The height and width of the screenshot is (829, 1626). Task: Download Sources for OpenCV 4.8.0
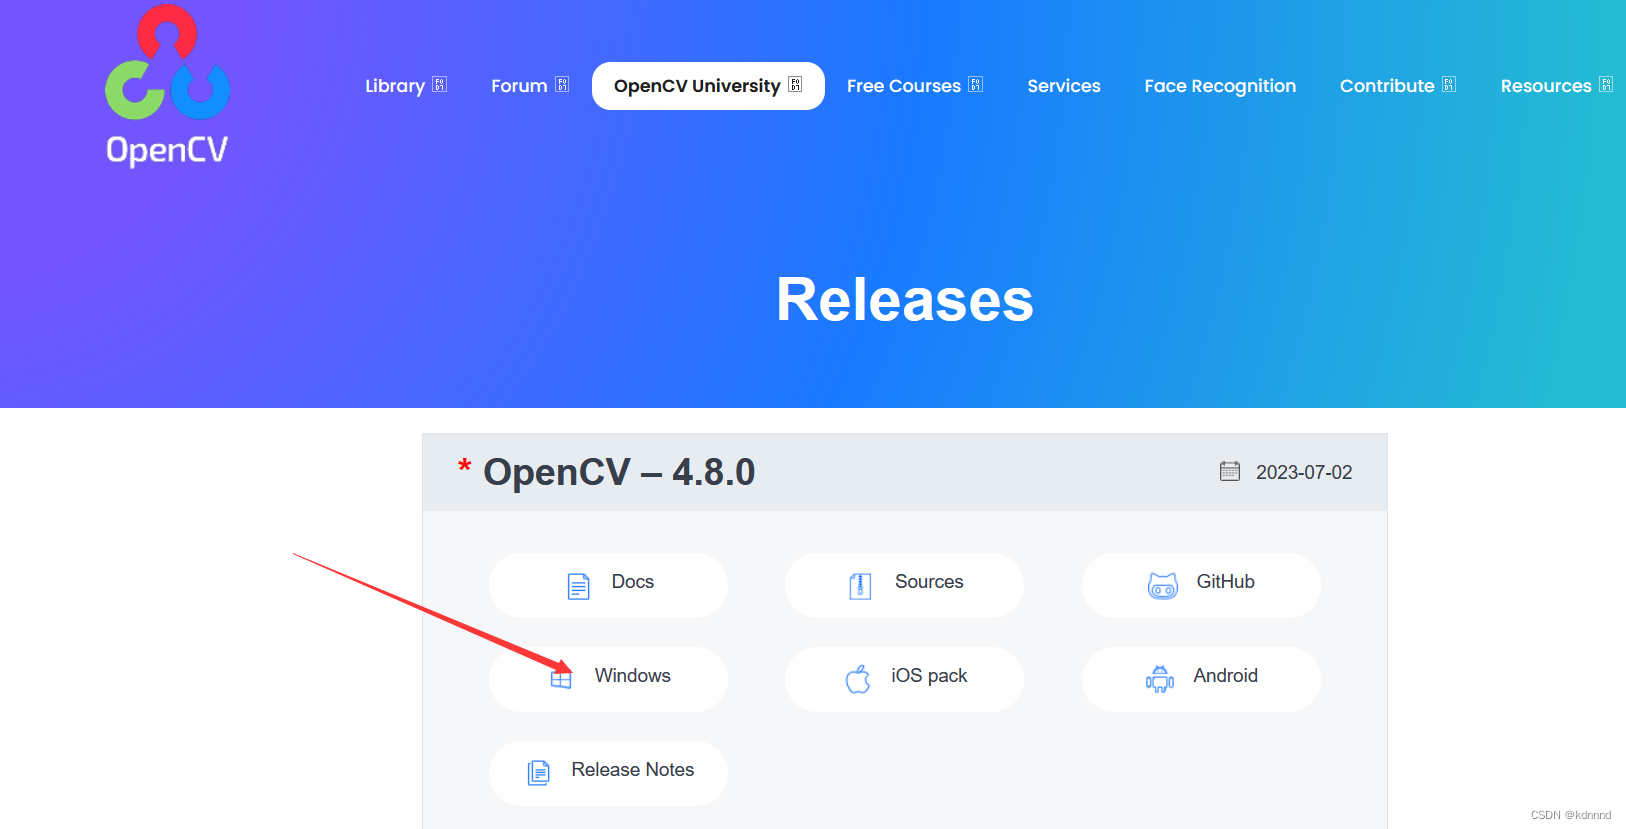click(x=904, y=585)
